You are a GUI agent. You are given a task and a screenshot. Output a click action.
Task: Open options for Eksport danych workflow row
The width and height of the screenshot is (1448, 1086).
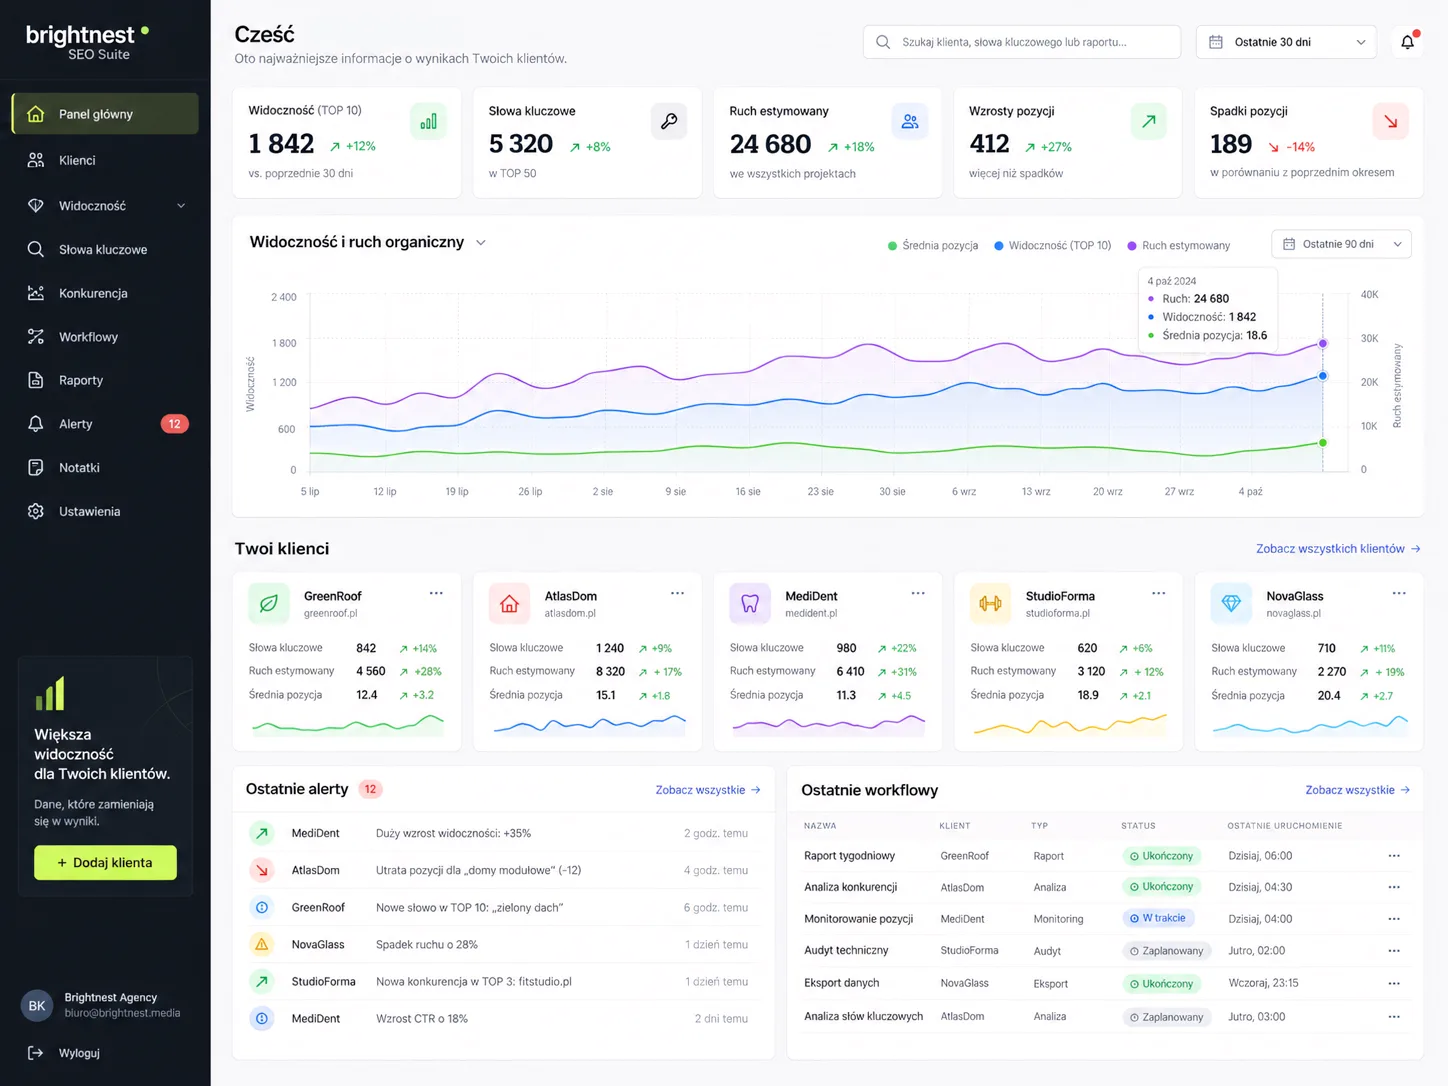point(1394,984)
